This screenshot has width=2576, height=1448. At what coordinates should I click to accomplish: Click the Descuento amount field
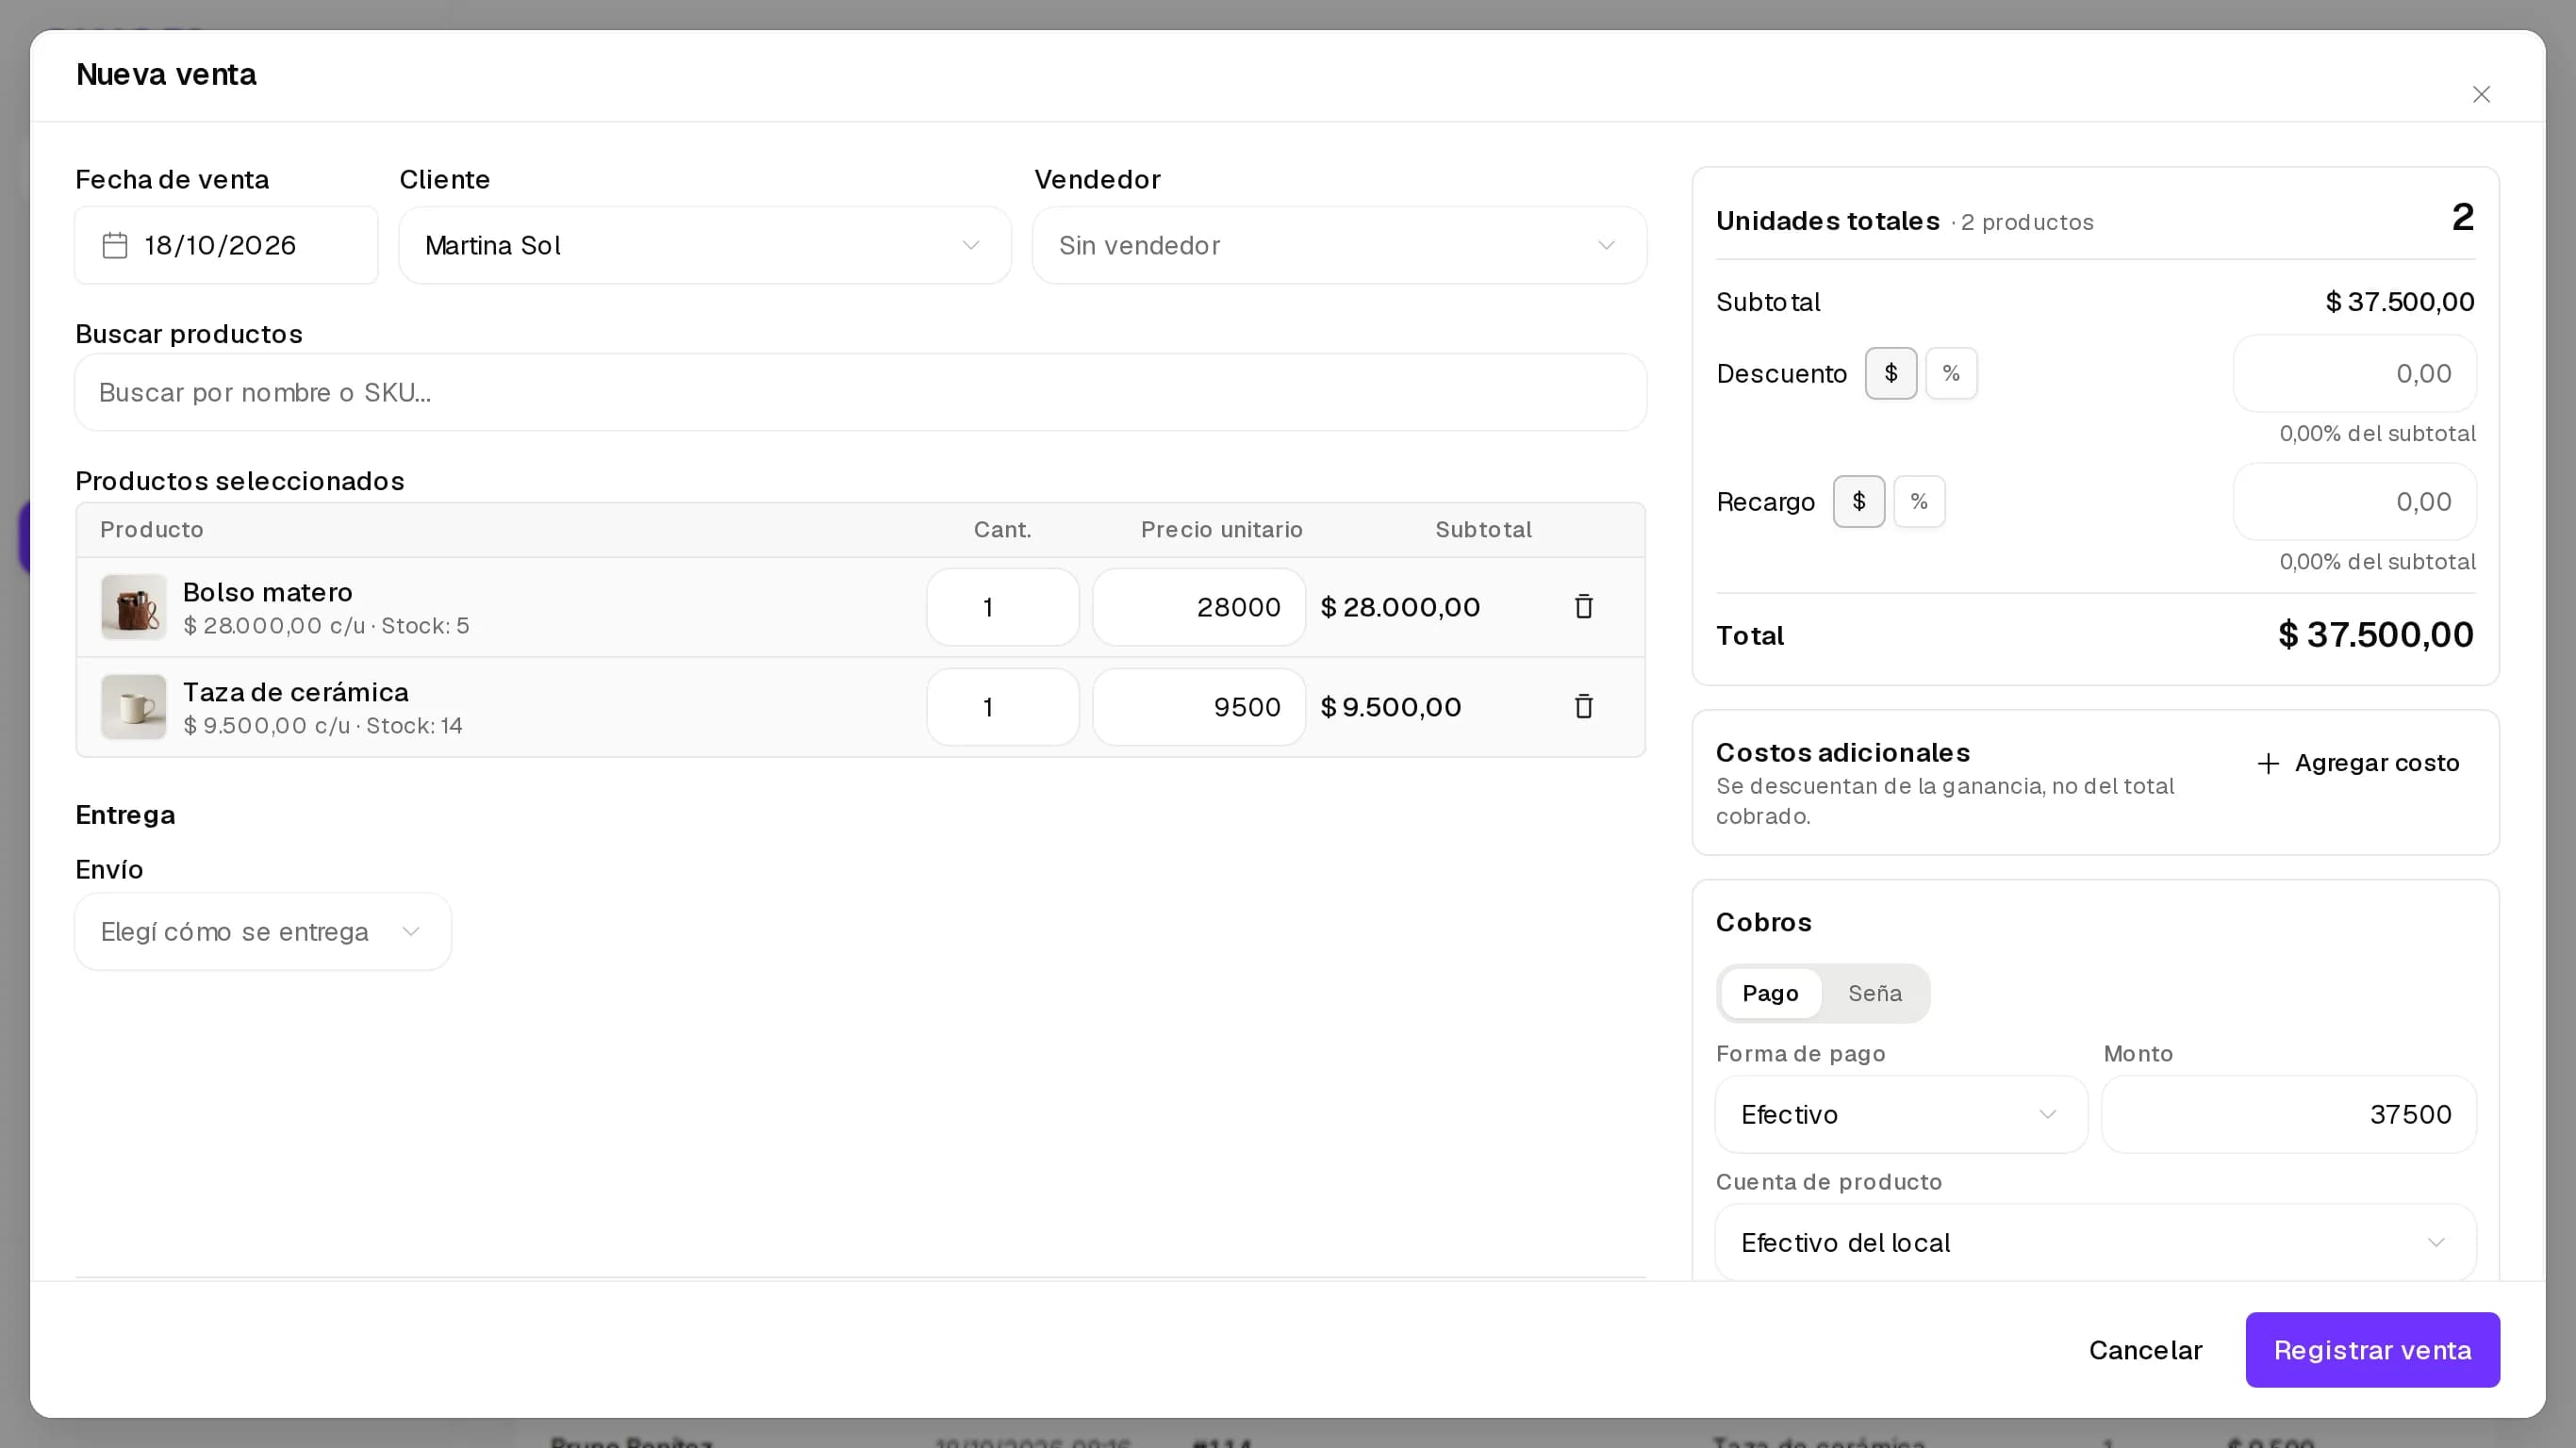pyautogui.click(x=2354, y=374)
